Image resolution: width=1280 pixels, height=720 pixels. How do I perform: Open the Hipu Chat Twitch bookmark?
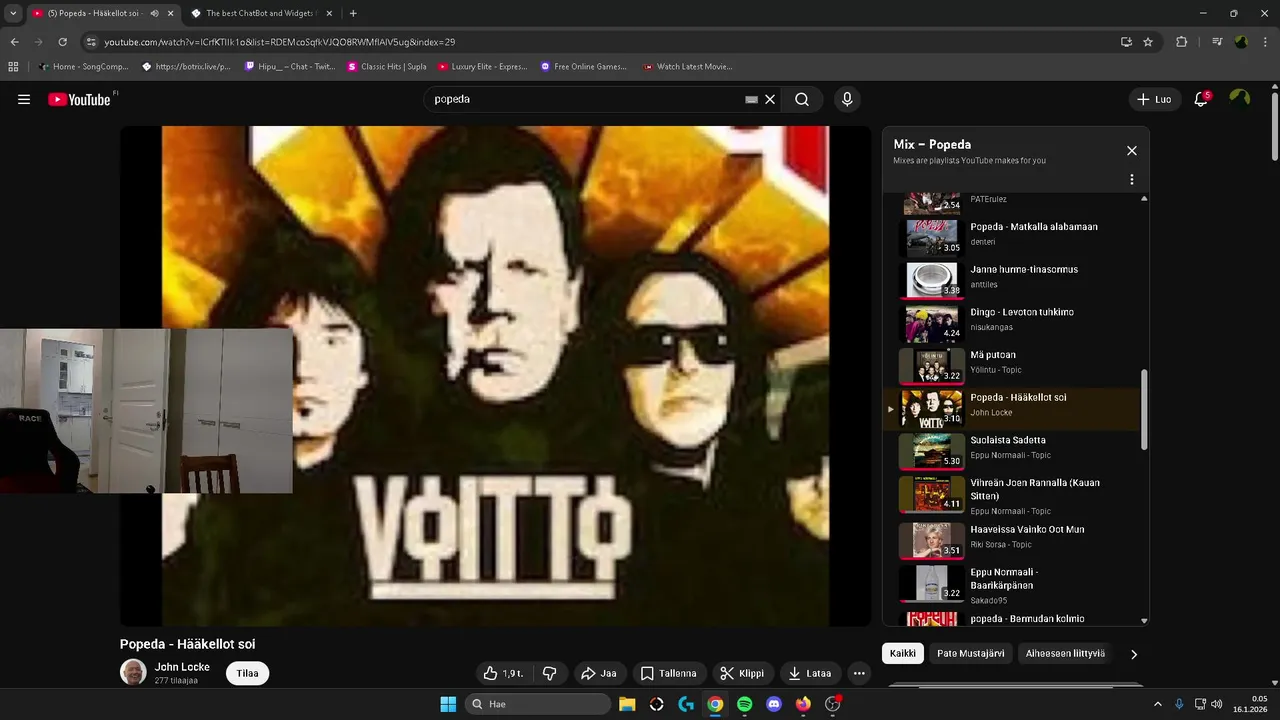click(x=290, y=67)
